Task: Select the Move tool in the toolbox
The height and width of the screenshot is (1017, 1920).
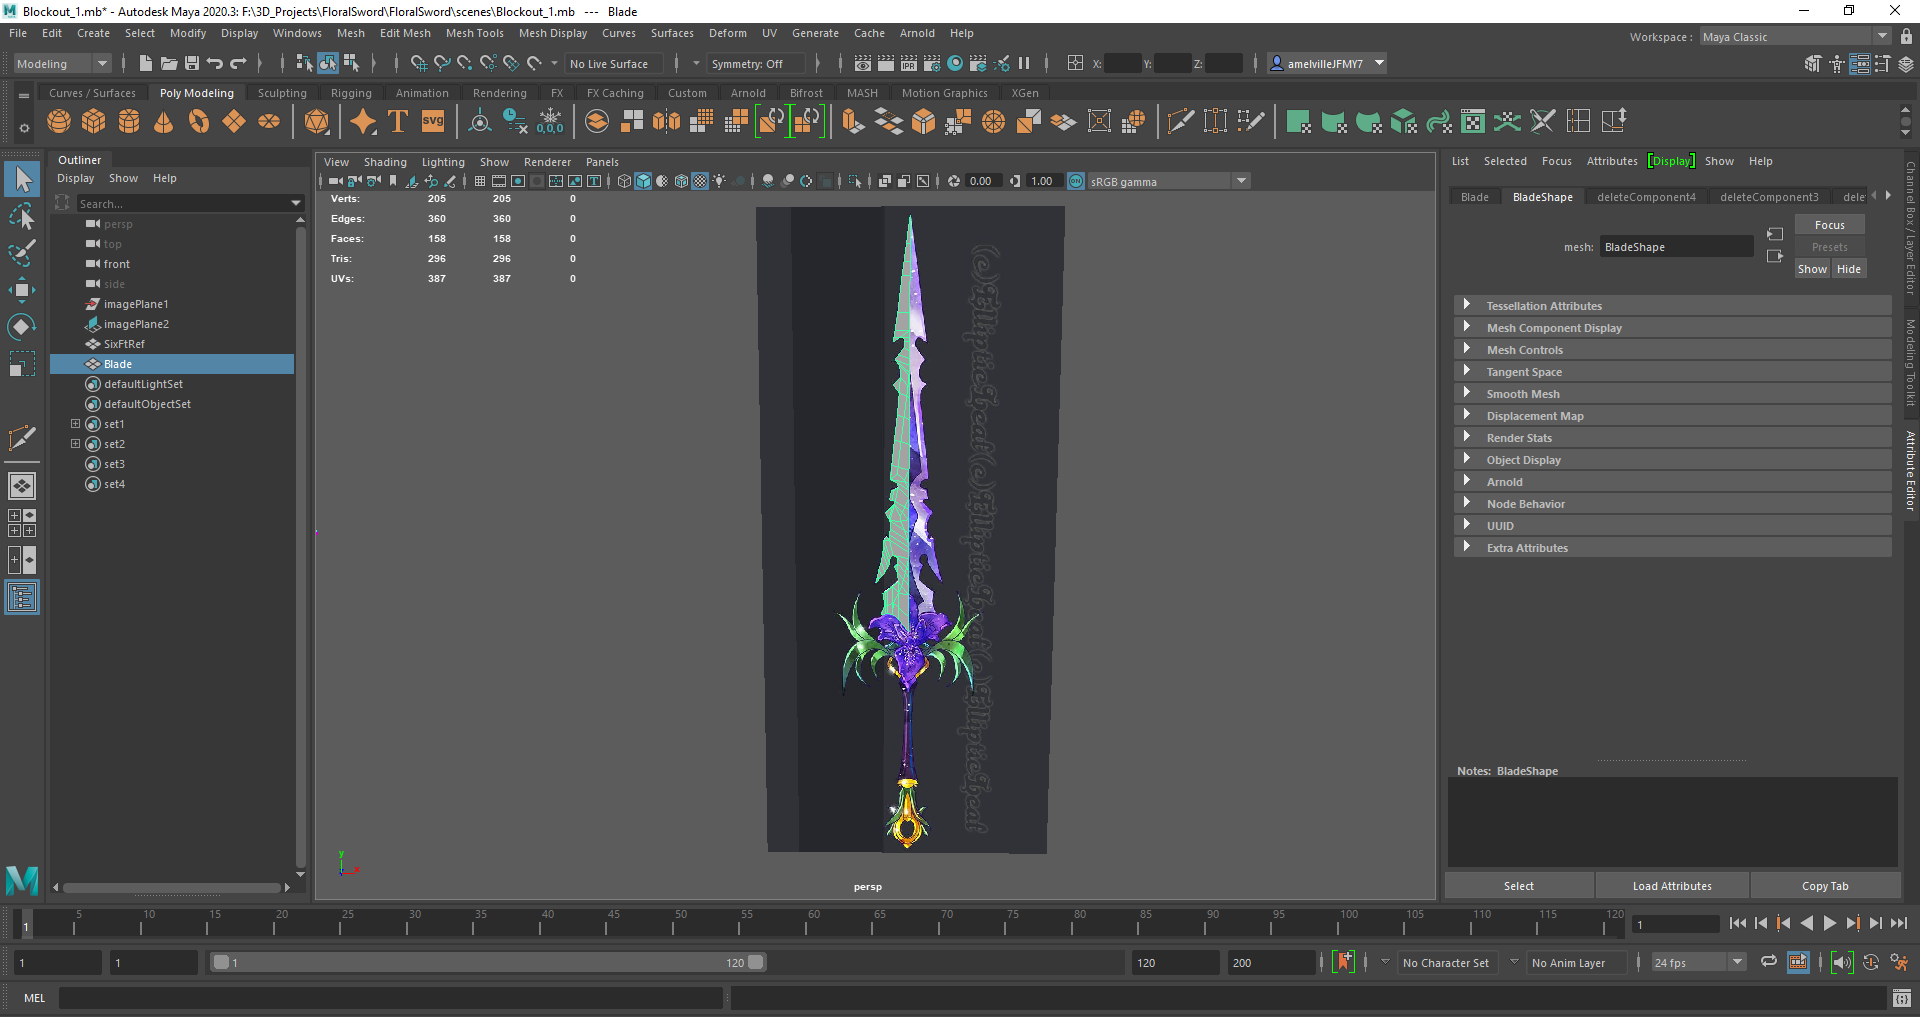Action: (x=22, y=290)
